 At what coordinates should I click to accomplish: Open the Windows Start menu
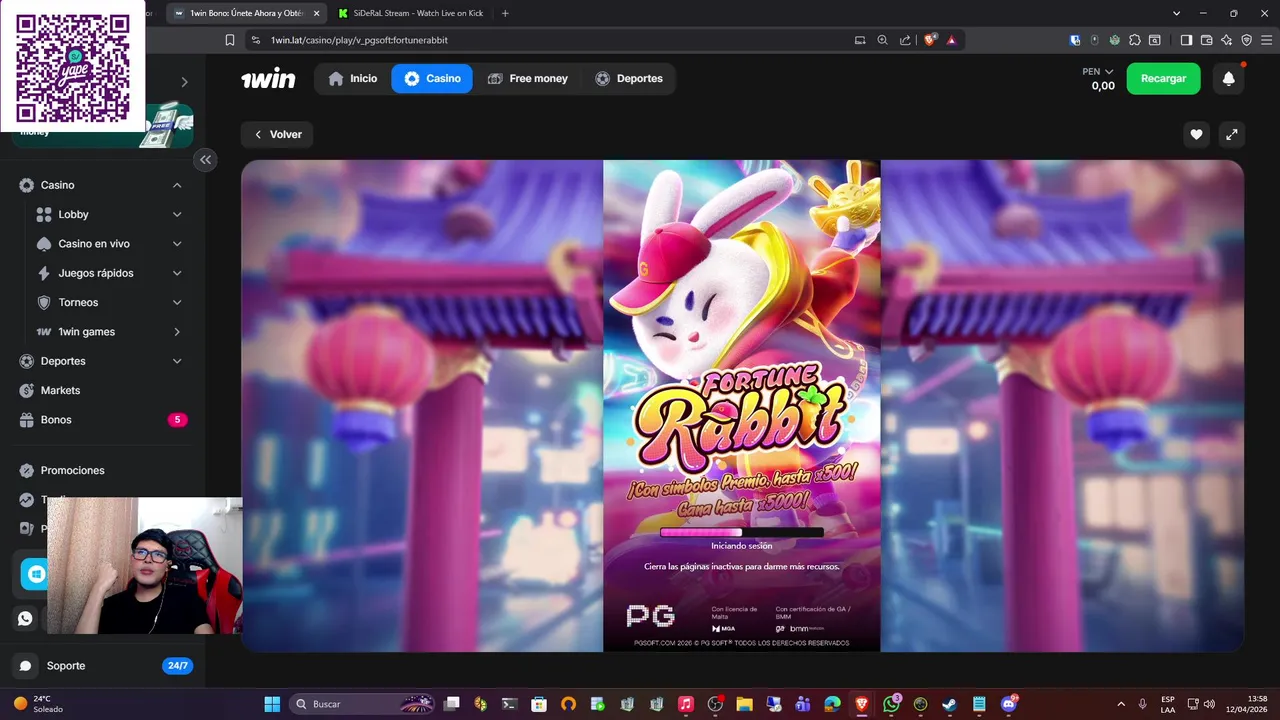[x=272, y=704]
